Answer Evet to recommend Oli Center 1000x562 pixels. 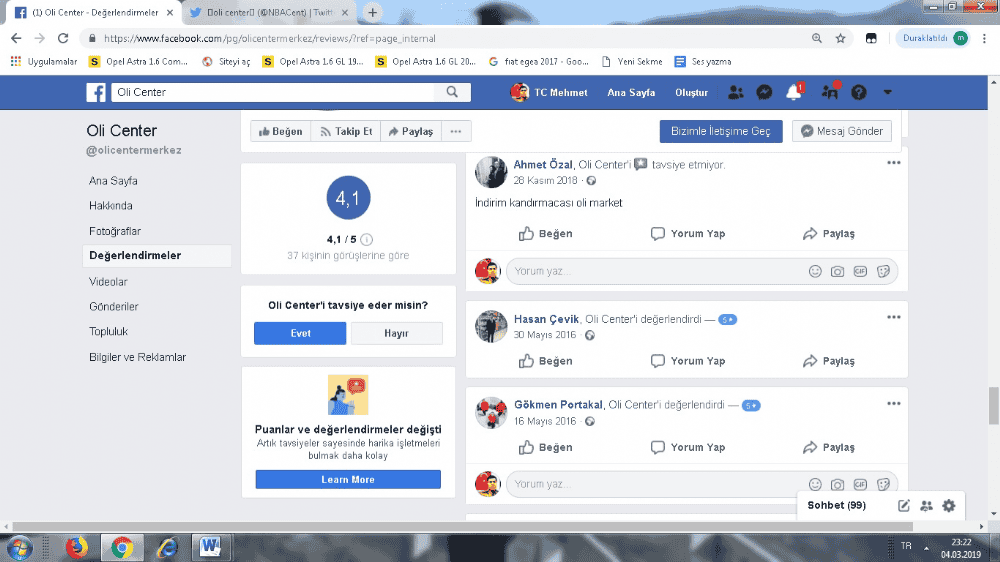[x=300, y=334]
